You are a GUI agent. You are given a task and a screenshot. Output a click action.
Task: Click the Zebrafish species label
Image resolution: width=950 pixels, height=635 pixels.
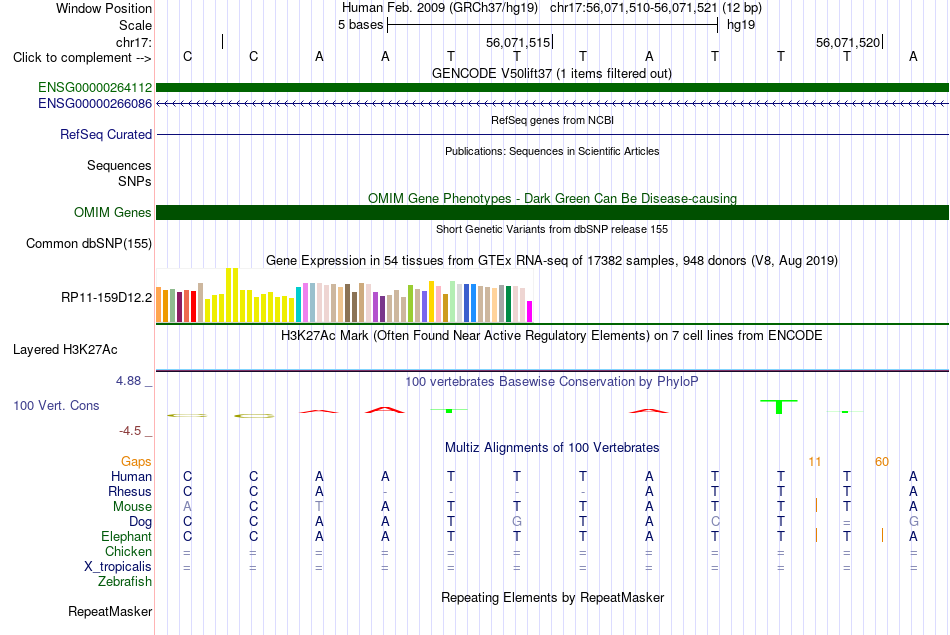[125, 582]
